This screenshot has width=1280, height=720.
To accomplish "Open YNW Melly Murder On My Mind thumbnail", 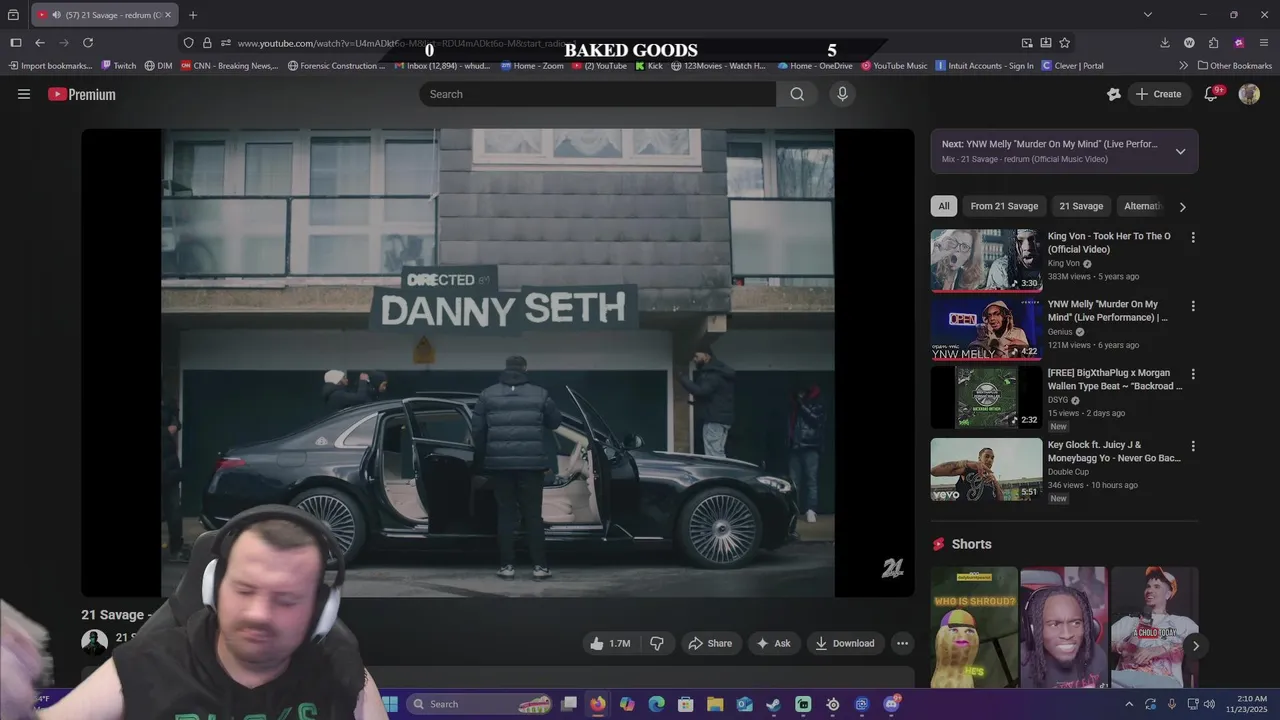I will [x=986, y=329].
